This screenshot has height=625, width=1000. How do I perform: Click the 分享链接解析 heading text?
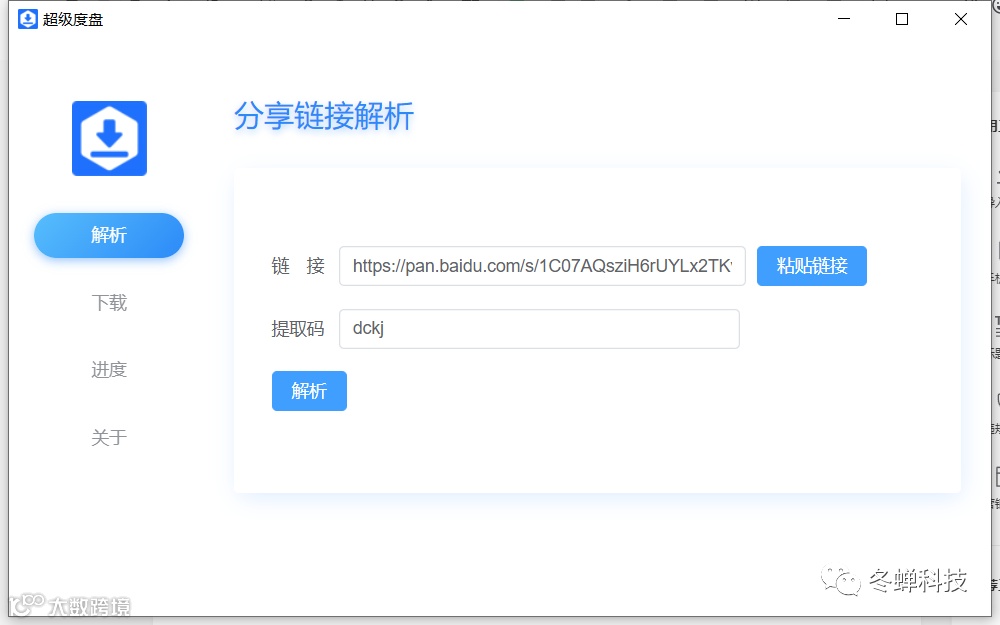(324, 116)
